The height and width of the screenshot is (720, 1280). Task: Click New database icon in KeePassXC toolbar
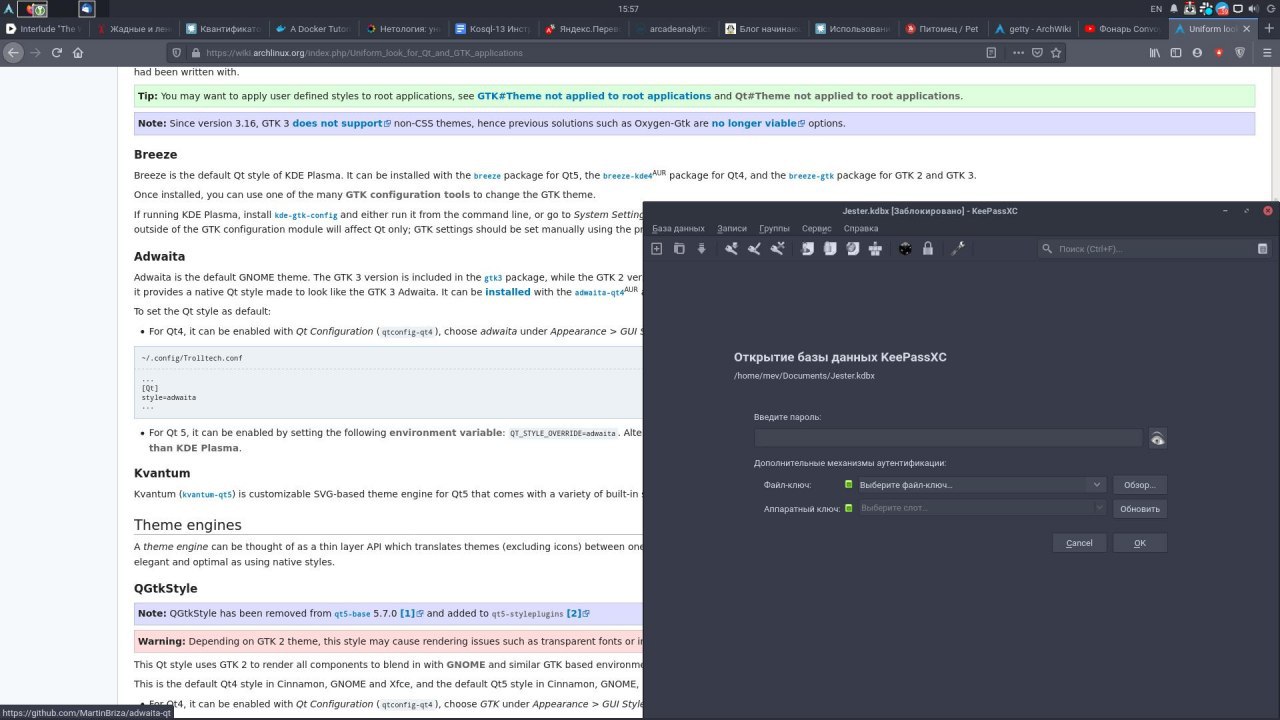coord(657,249)
